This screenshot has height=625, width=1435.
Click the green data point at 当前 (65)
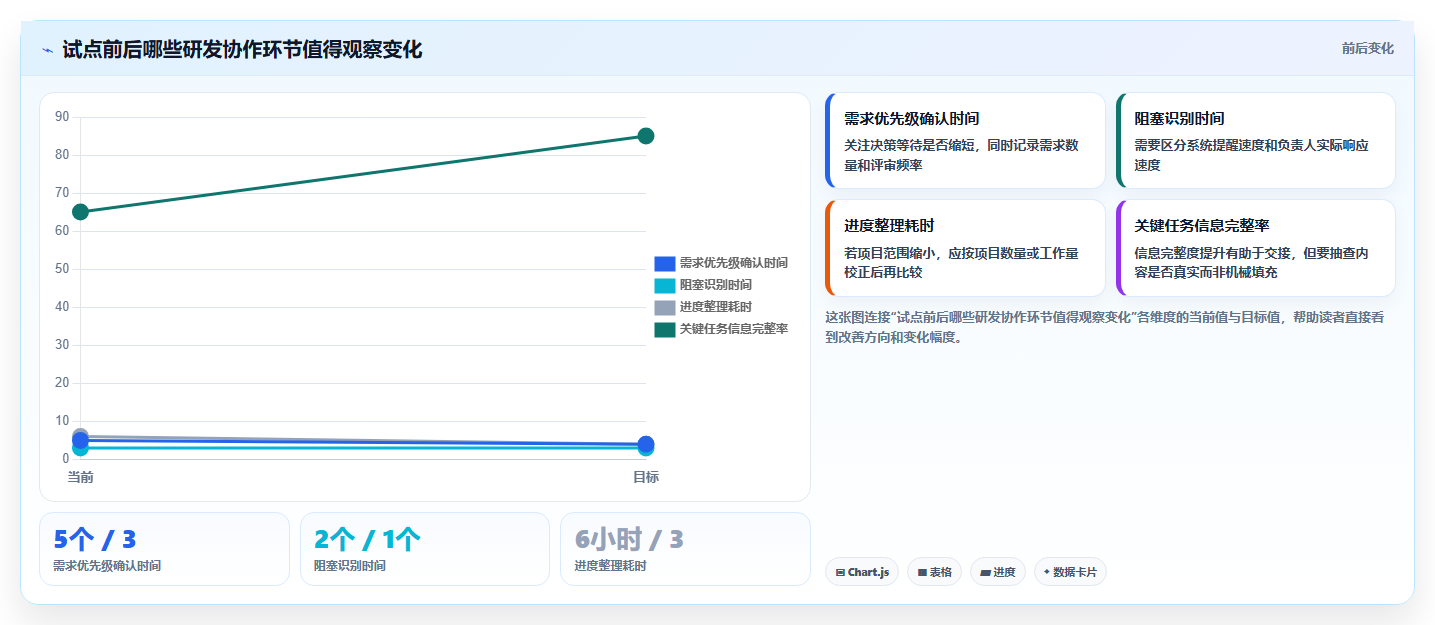click(80, 212)
